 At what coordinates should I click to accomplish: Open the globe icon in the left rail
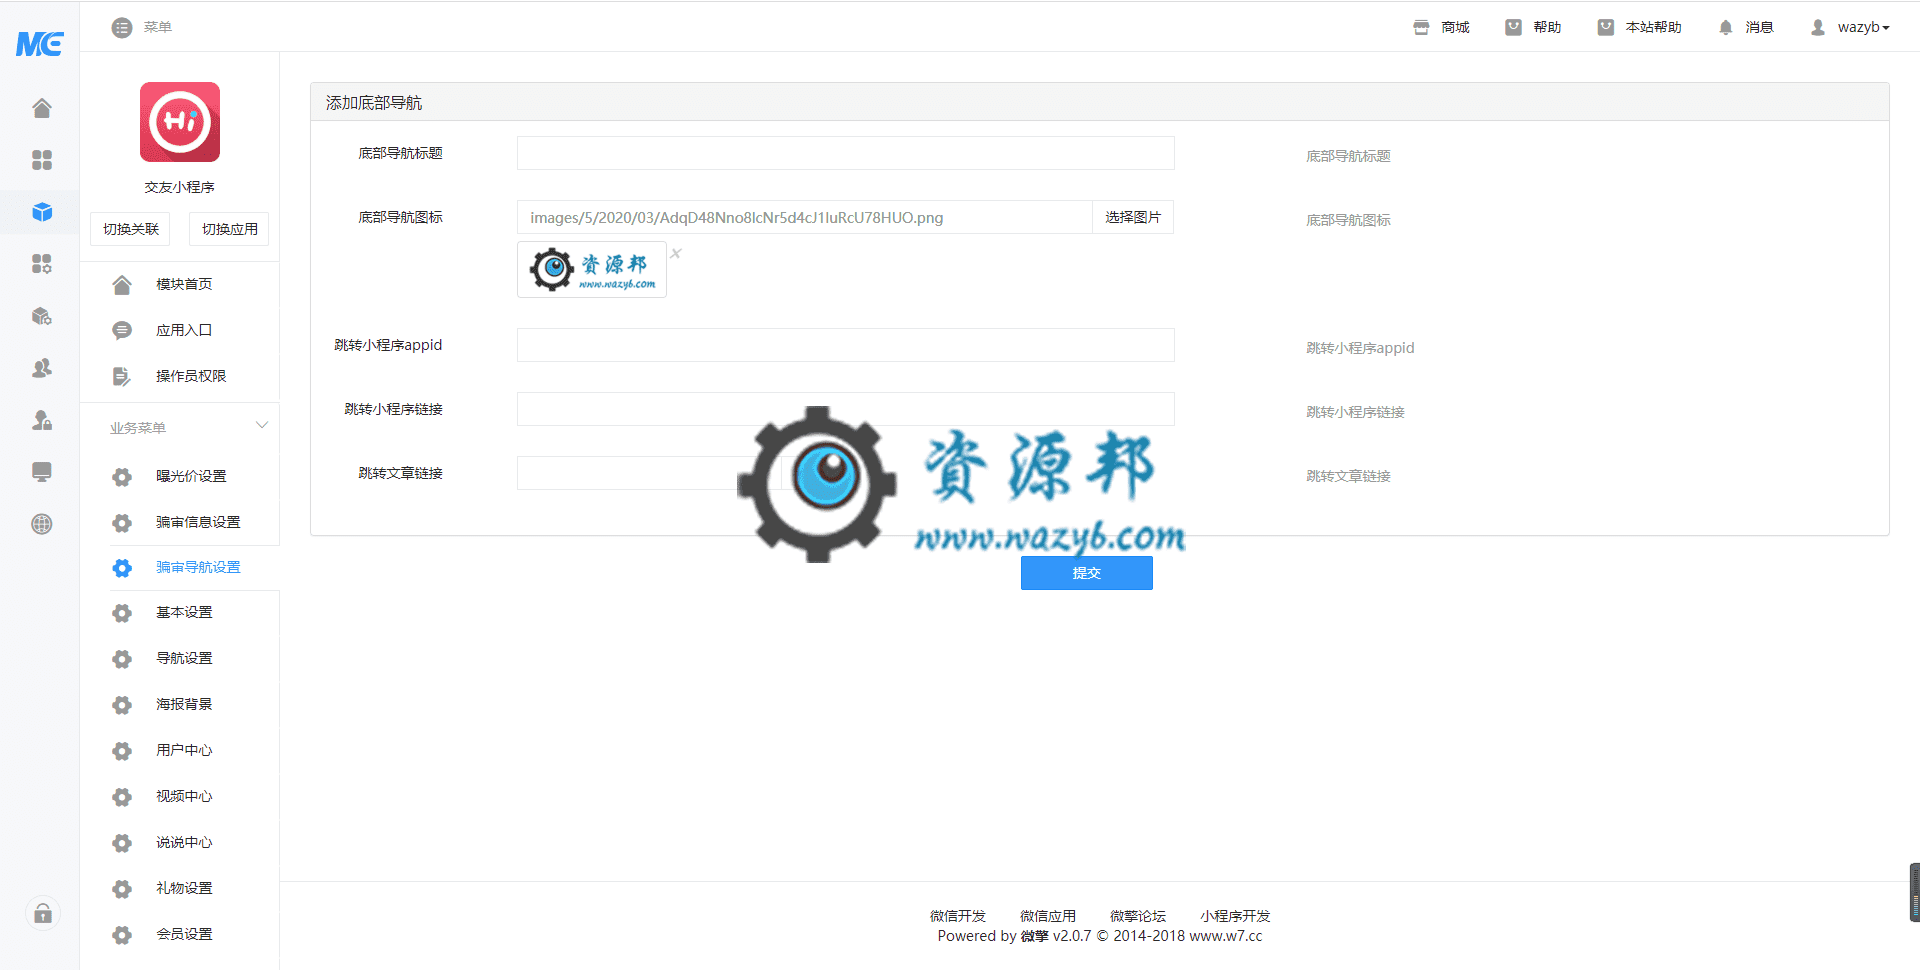point(41,524)
